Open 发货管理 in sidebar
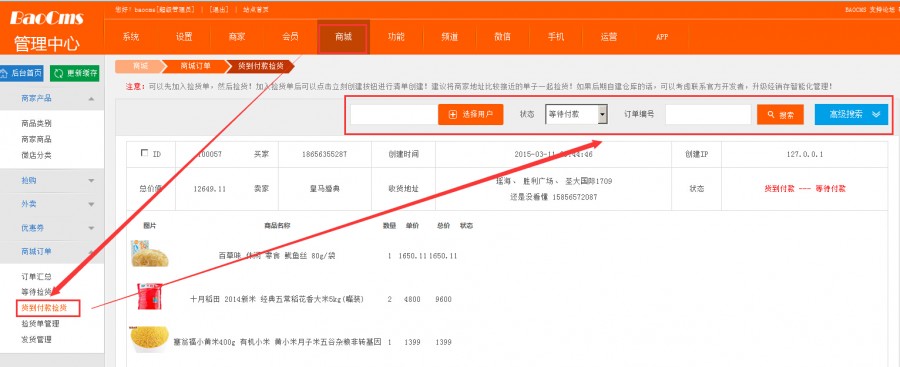Screen dimensions: 900x367 point(37,339)
